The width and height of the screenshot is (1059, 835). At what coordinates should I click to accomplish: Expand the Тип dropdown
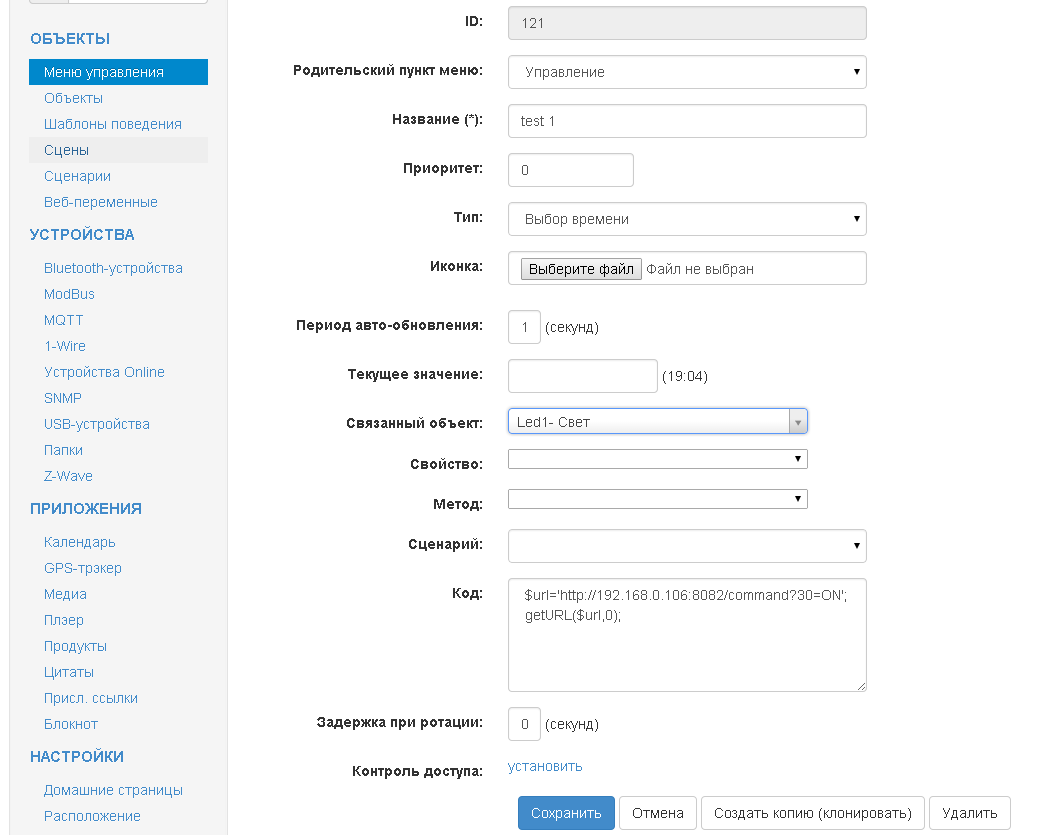687,219
